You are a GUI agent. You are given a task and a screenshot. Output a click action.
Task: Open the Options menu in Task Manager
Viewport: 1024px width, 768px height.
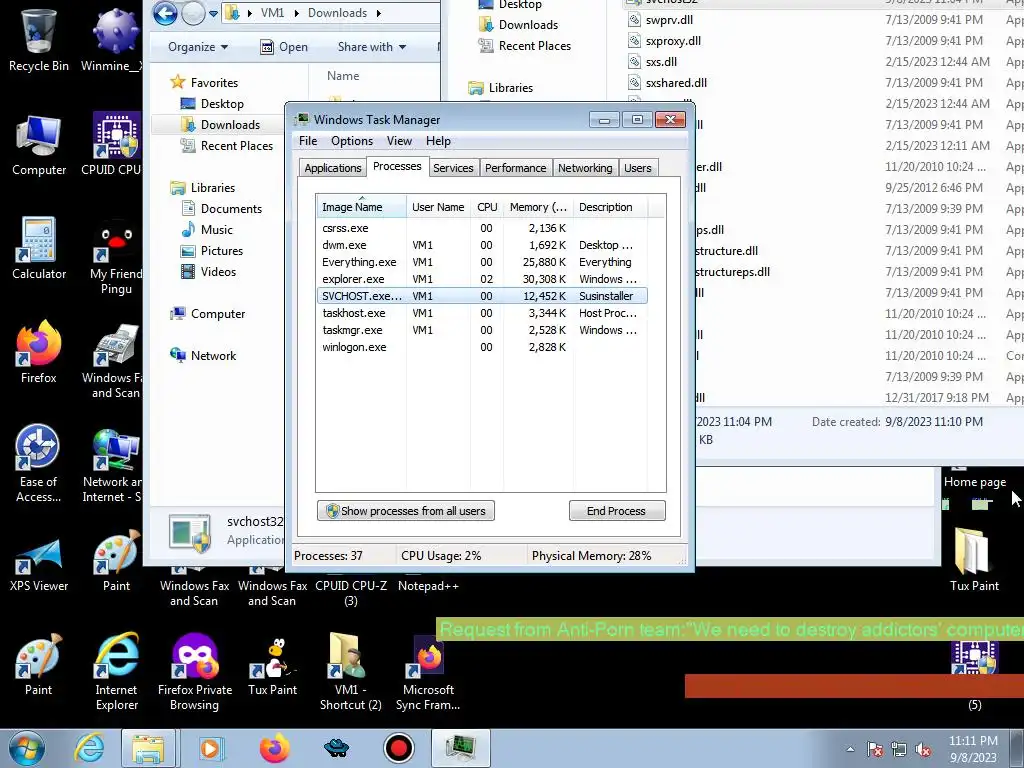pos(351,141)
